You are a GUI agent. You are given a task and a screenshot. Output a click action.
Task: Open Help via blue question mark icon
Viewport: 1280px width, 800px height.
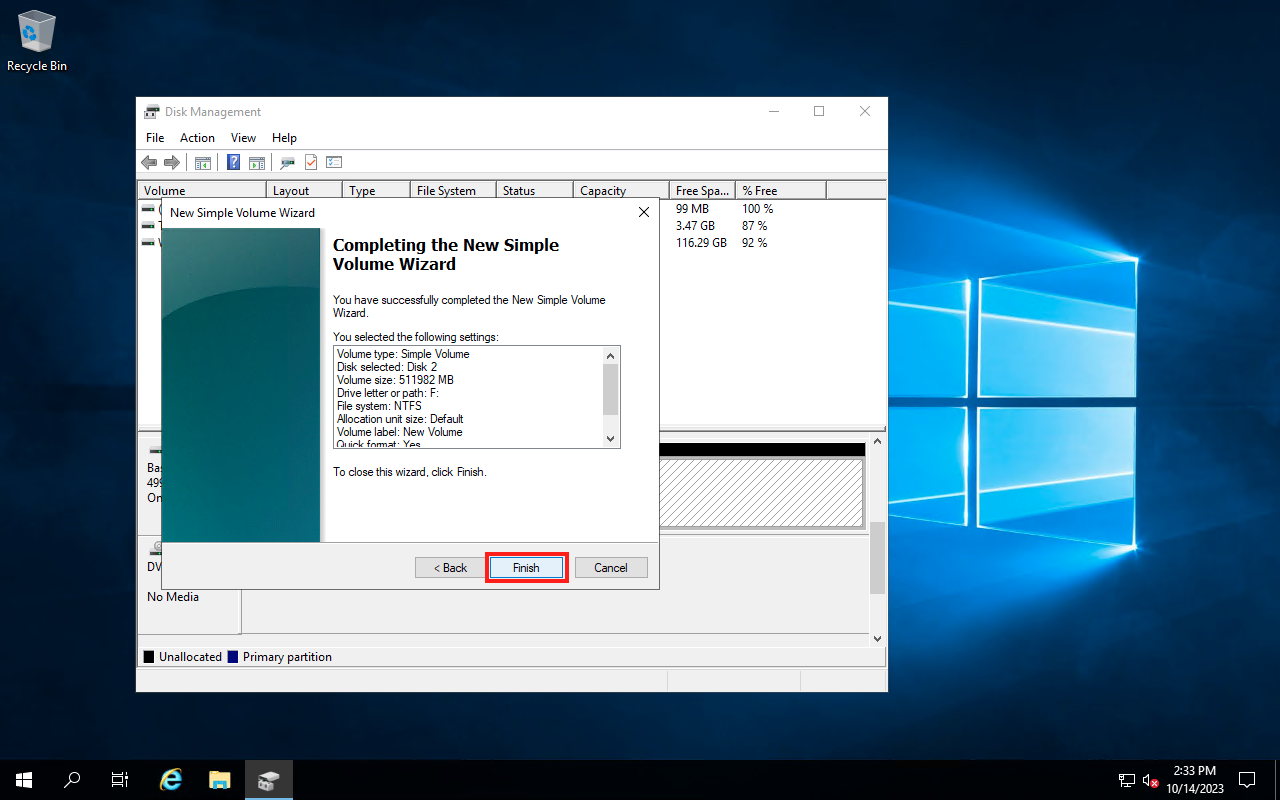click(233, 162)
